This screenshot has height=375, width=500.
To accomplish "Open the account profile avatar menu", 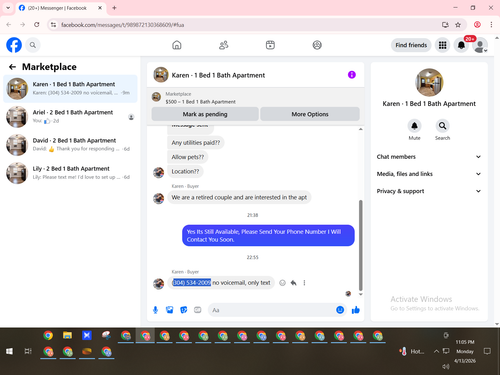I will pyautogui.click(x=480, y=46).
